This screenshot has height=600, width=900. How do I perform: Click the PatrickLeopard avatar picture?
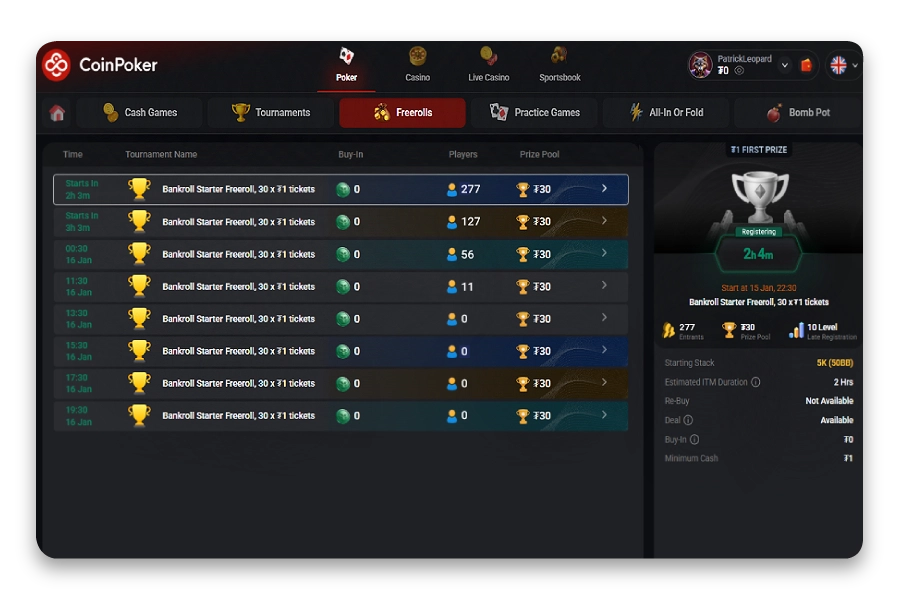click(x=700, y=65)
